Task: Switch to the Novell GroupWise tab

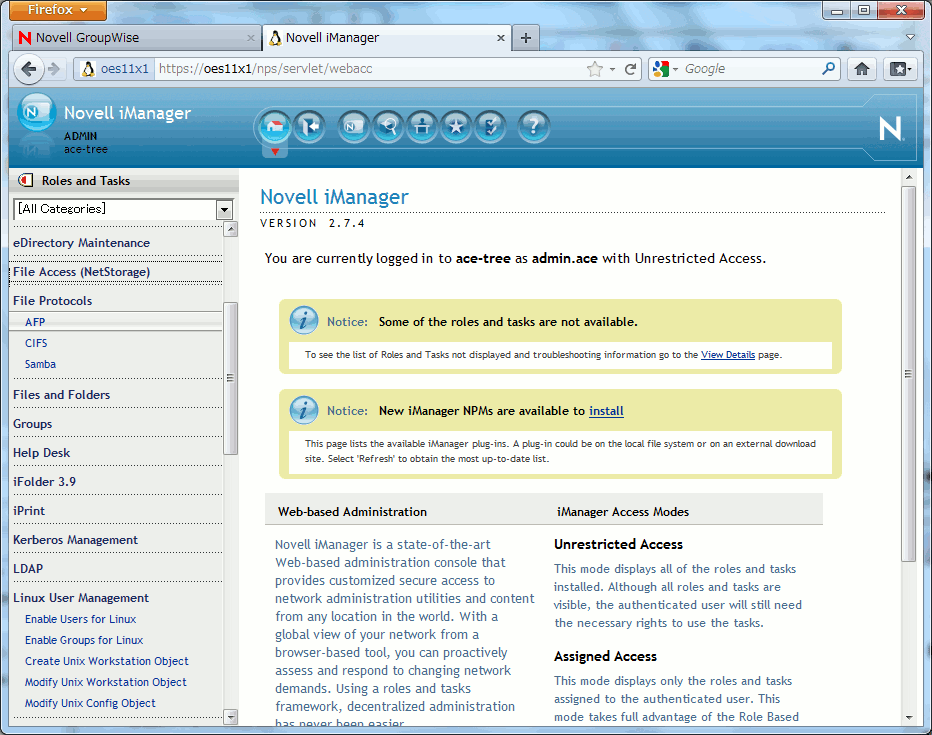Action: pyautogui.click(x=136, y=38)
